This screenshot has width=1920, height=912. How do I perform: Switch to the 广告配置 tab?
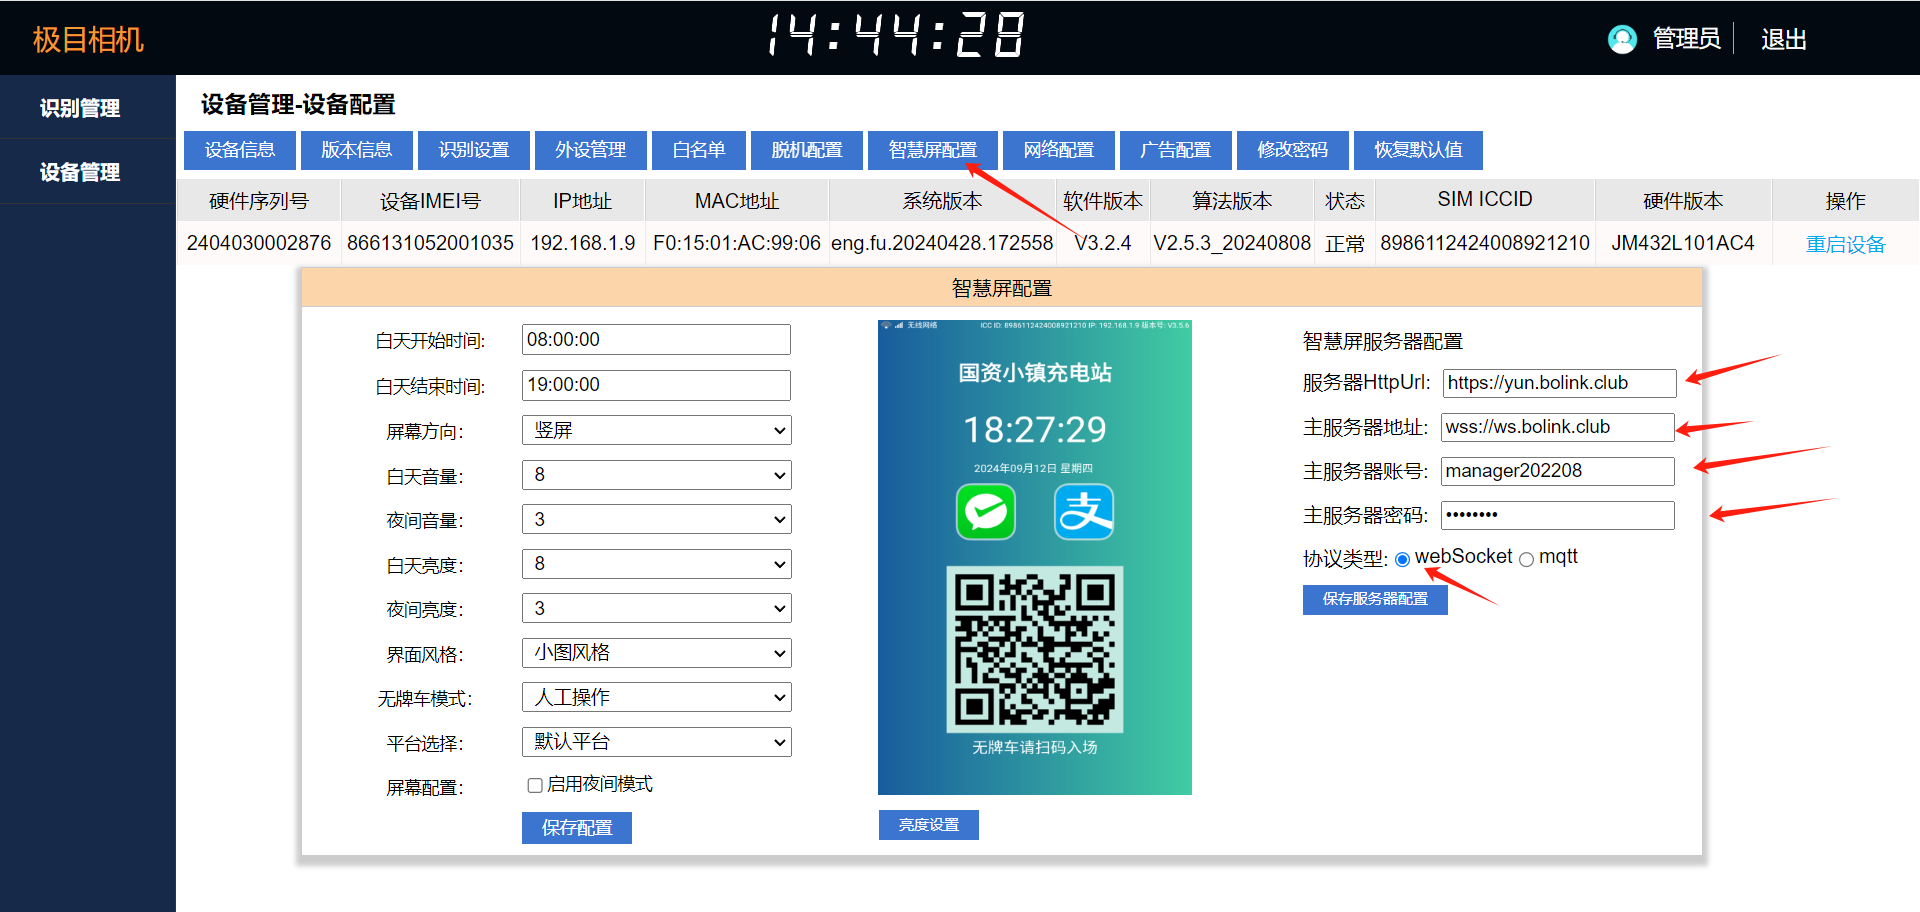pyautogui.click(x=1176, y=150)
